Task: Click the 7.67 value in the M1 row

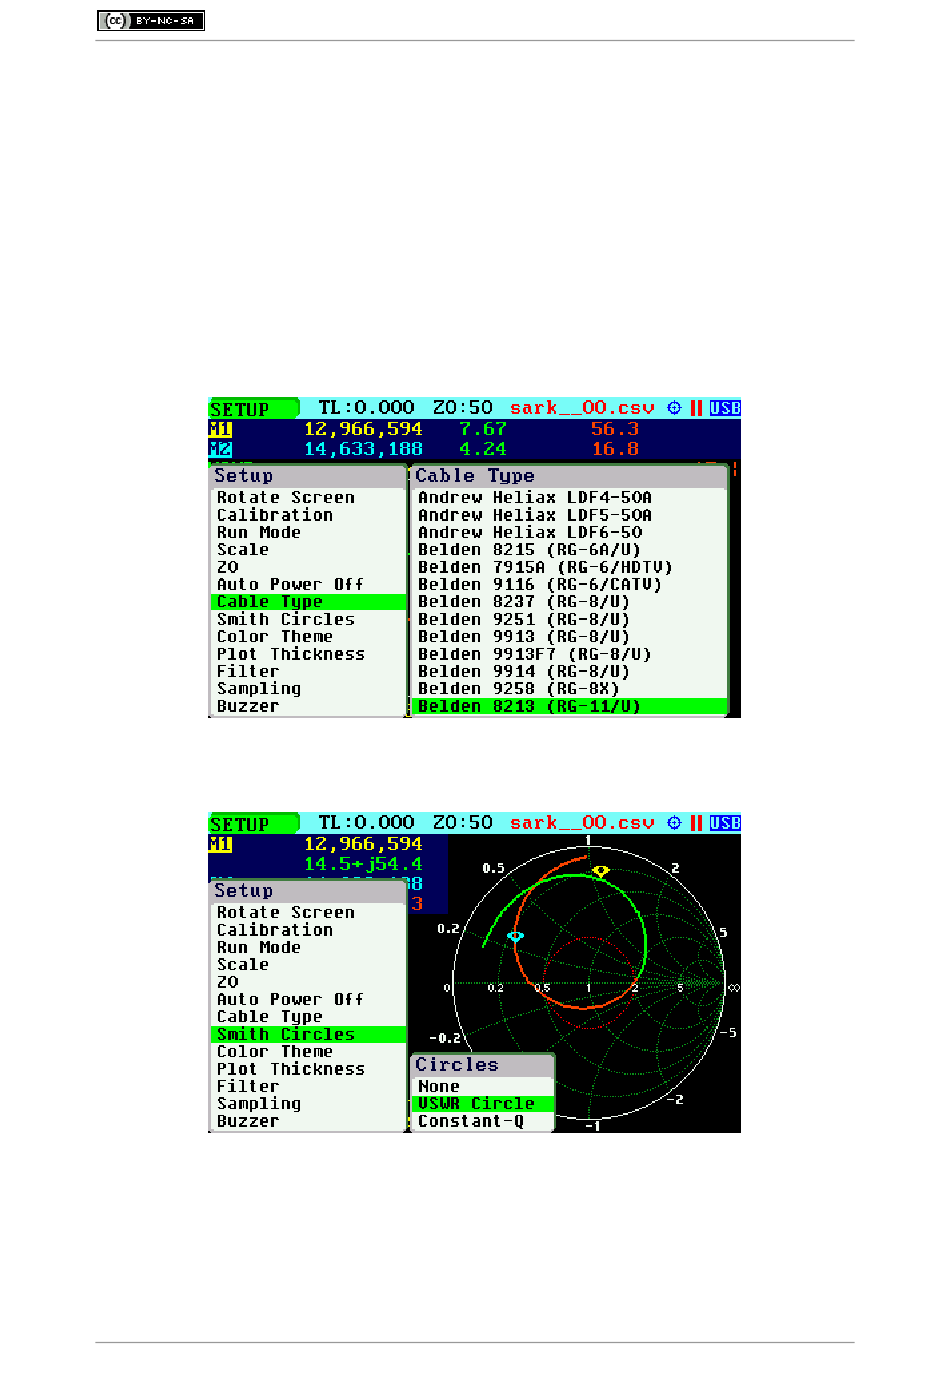Action: point(483,429)
